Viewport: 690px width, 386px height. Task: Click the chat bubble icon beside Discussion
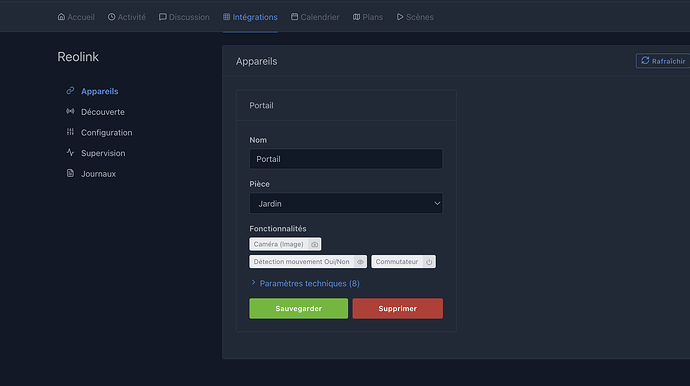click(162, 17)
